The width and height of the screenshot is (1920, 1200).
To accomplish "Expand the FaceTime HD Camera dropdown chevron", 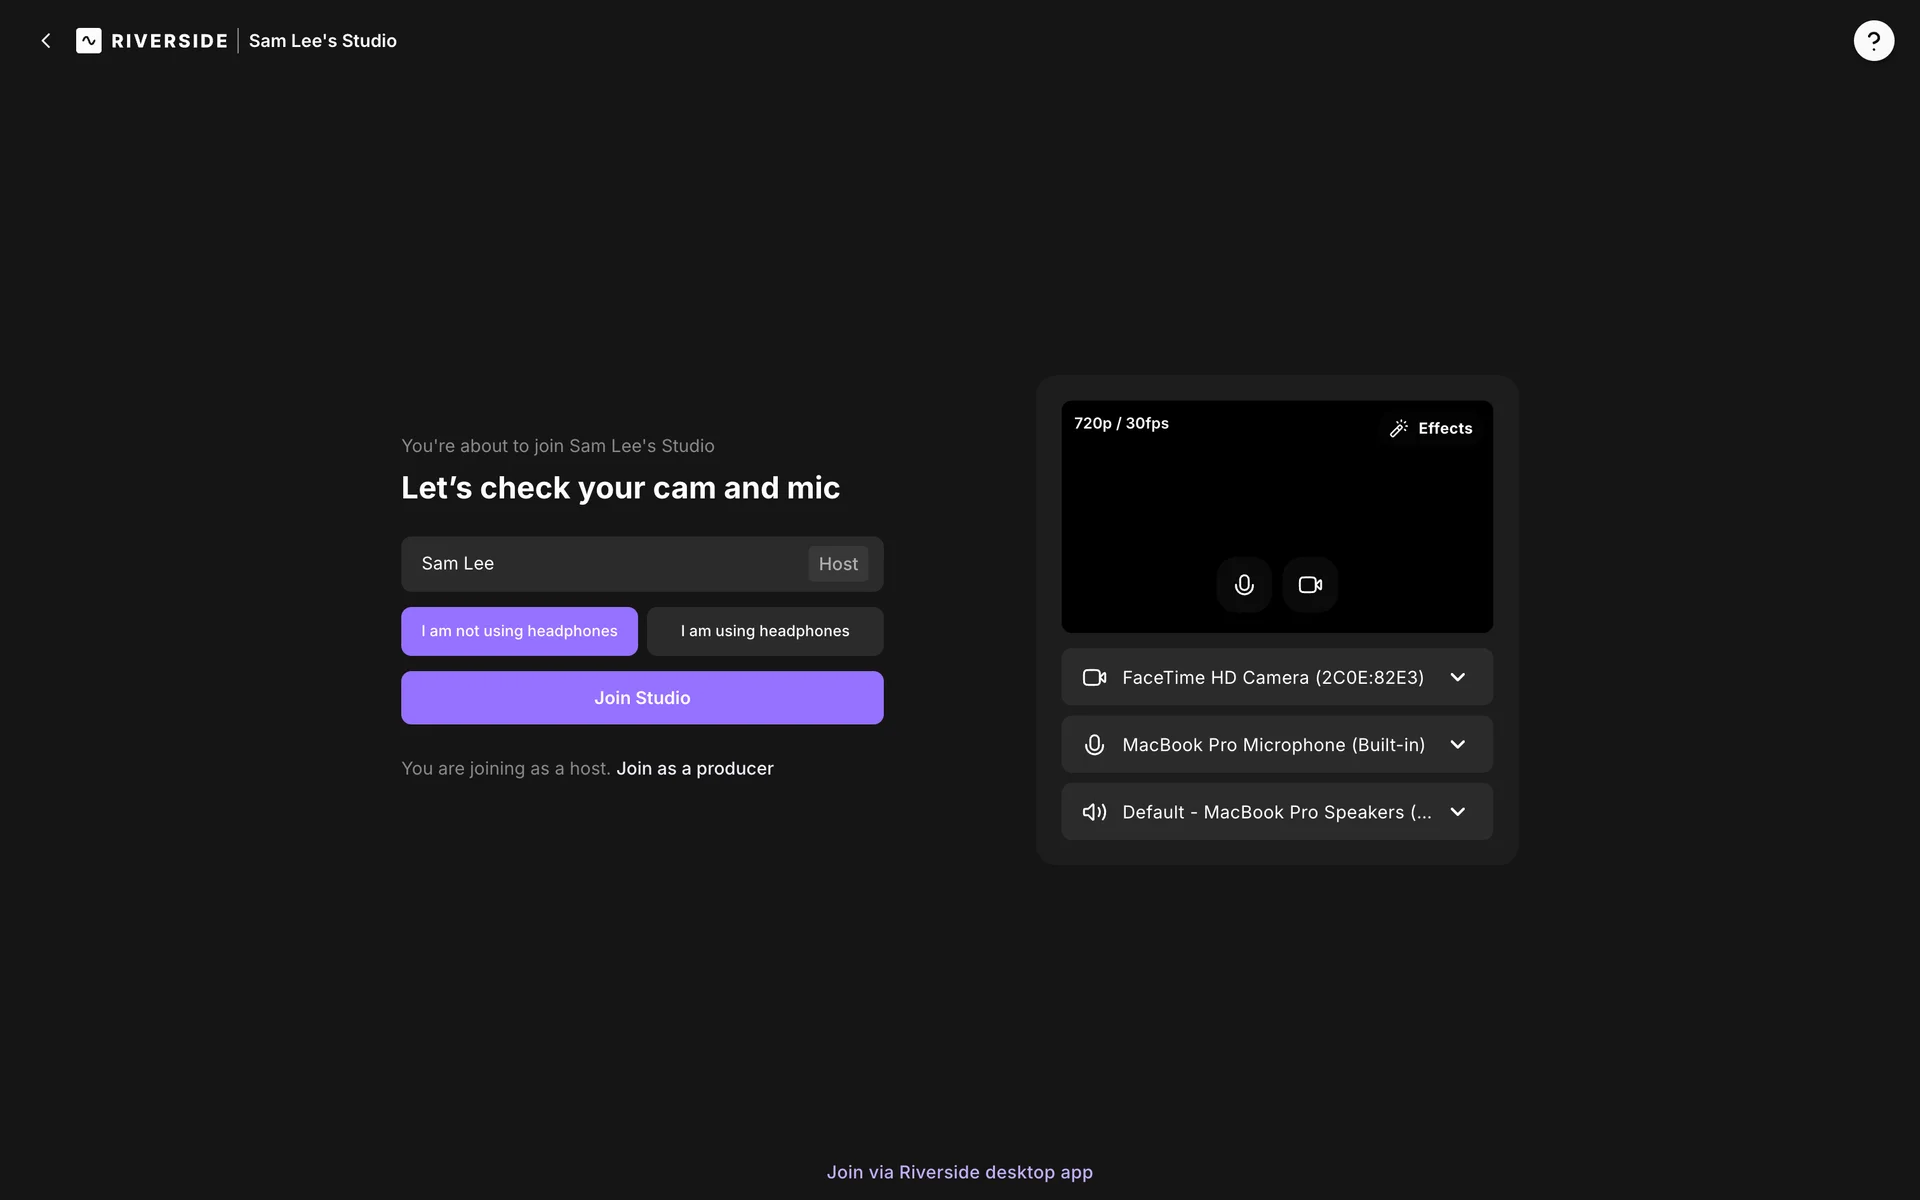I will [x=1457, y=678].
